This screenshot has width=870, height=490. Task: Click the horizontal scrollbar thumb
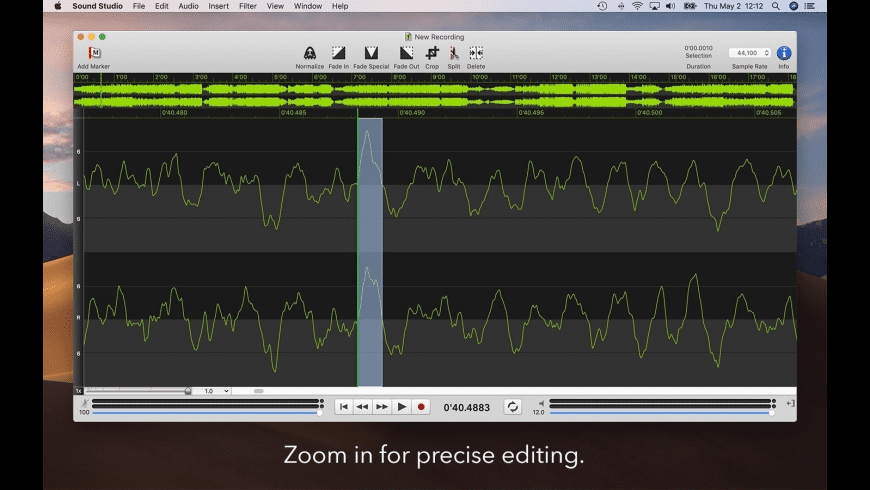(259, 391)
